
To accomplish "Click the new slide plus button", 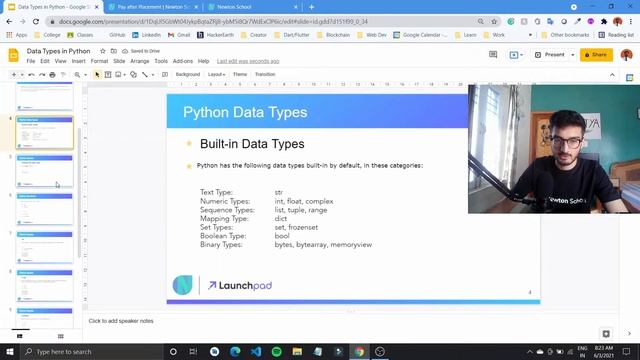I will tap(14, 75).
